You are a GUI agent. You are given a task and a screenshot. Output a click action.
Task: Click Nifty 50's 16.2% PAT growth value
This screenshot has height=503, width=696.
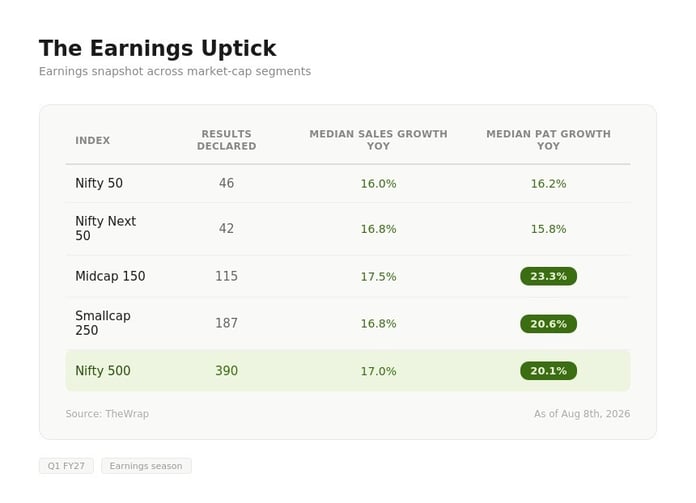point(548,183)
